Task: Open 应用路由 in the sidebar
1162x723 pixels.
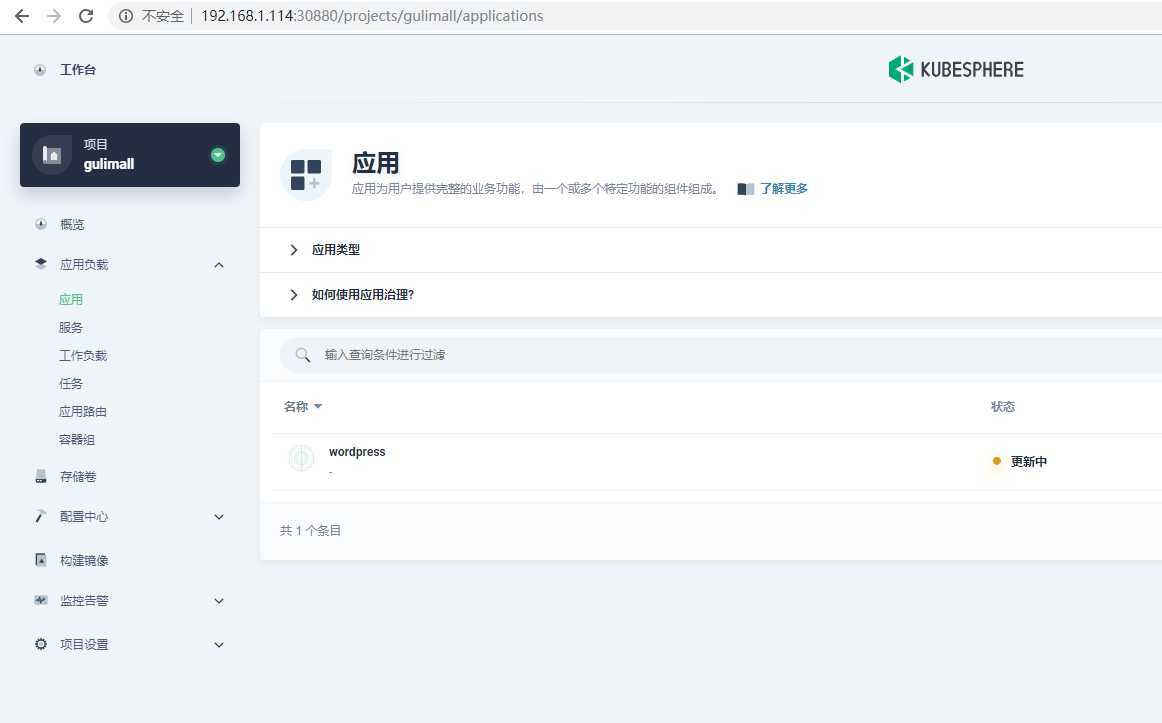Action: [83, 412]
